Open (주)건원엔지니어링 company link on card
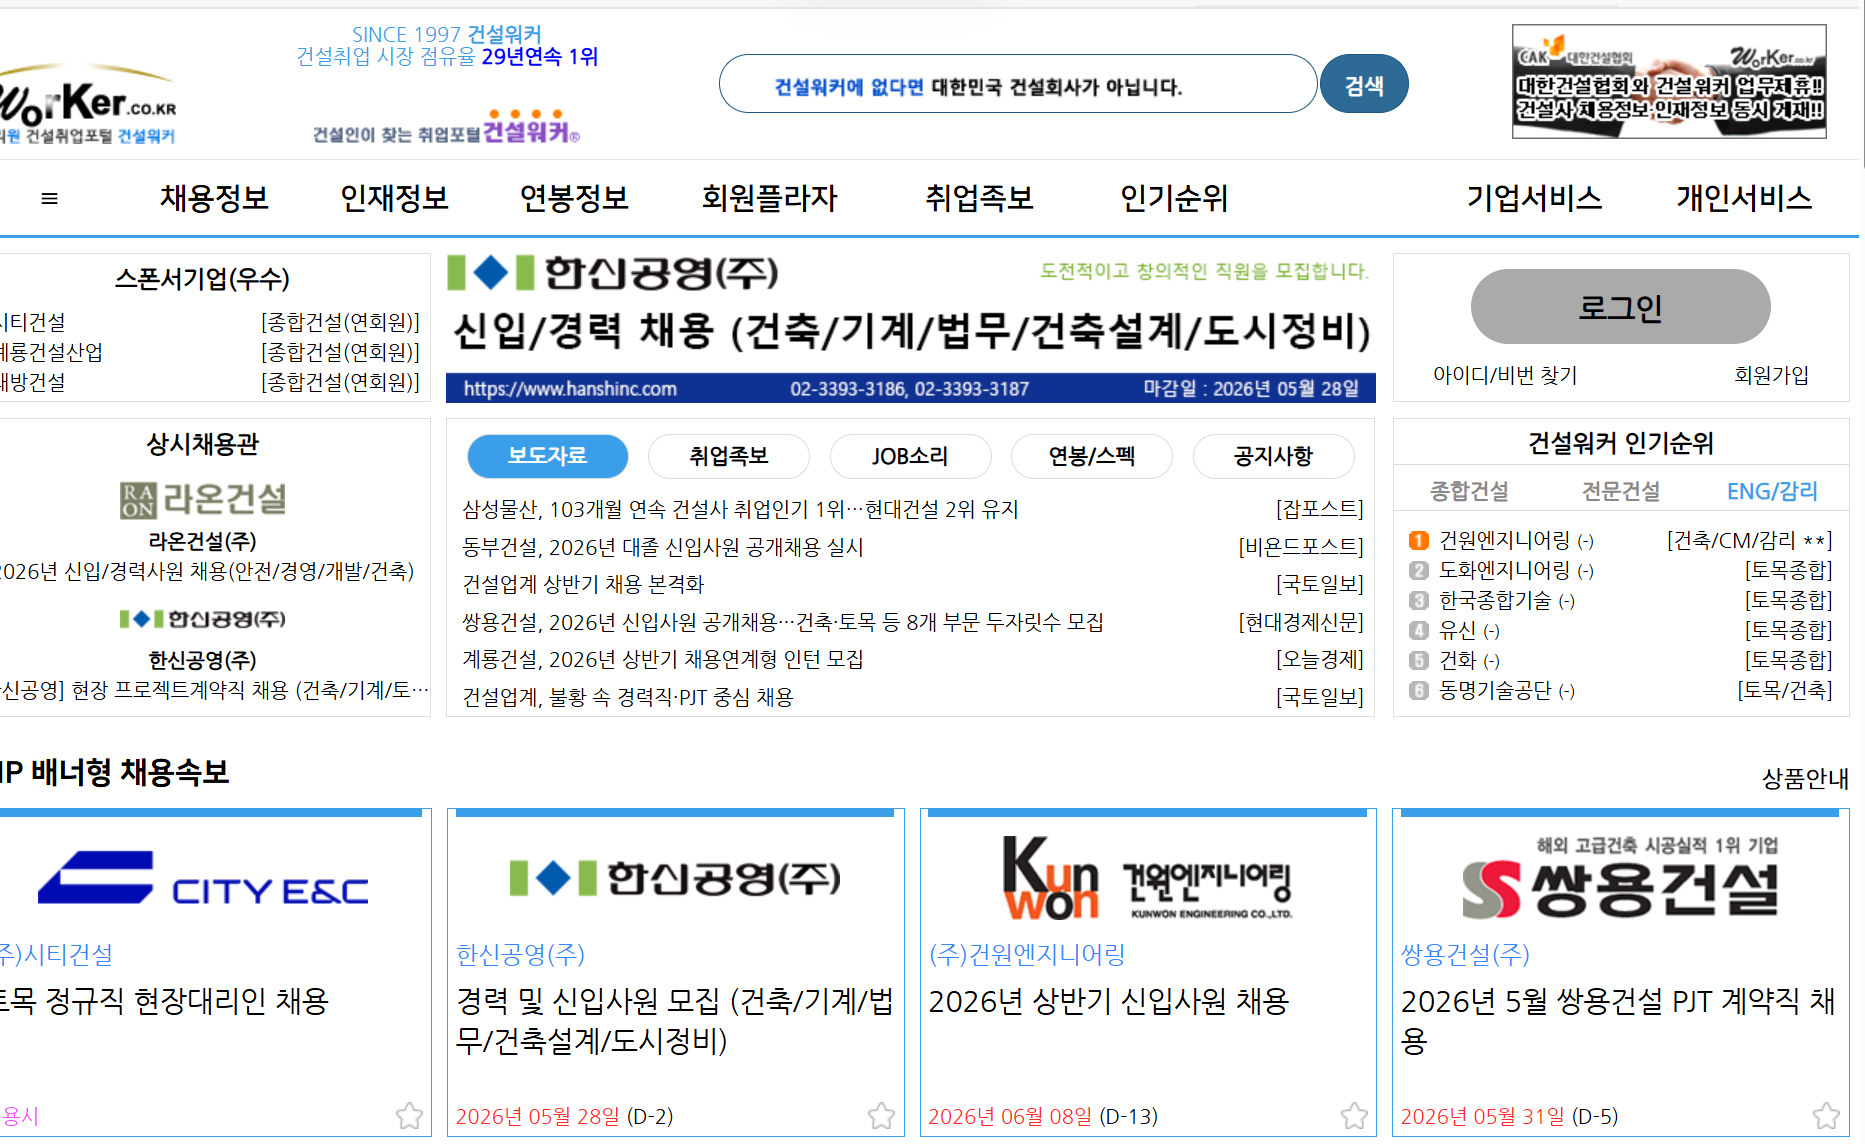The height and width of the screenshot is (1144, 1865). (1027, 954)
